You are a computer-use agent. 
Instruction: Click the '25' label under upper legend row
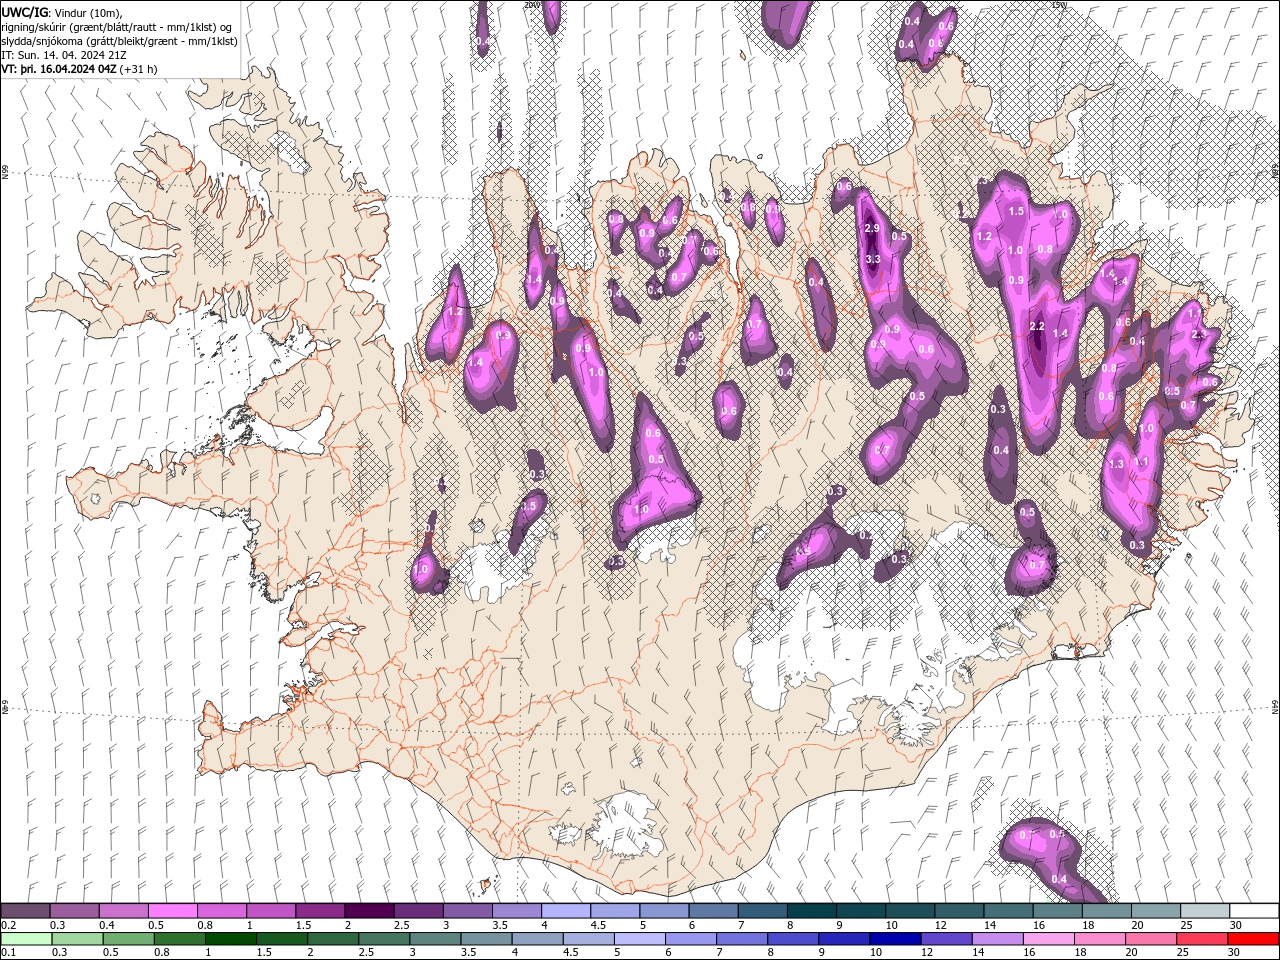coord(1185,925)
